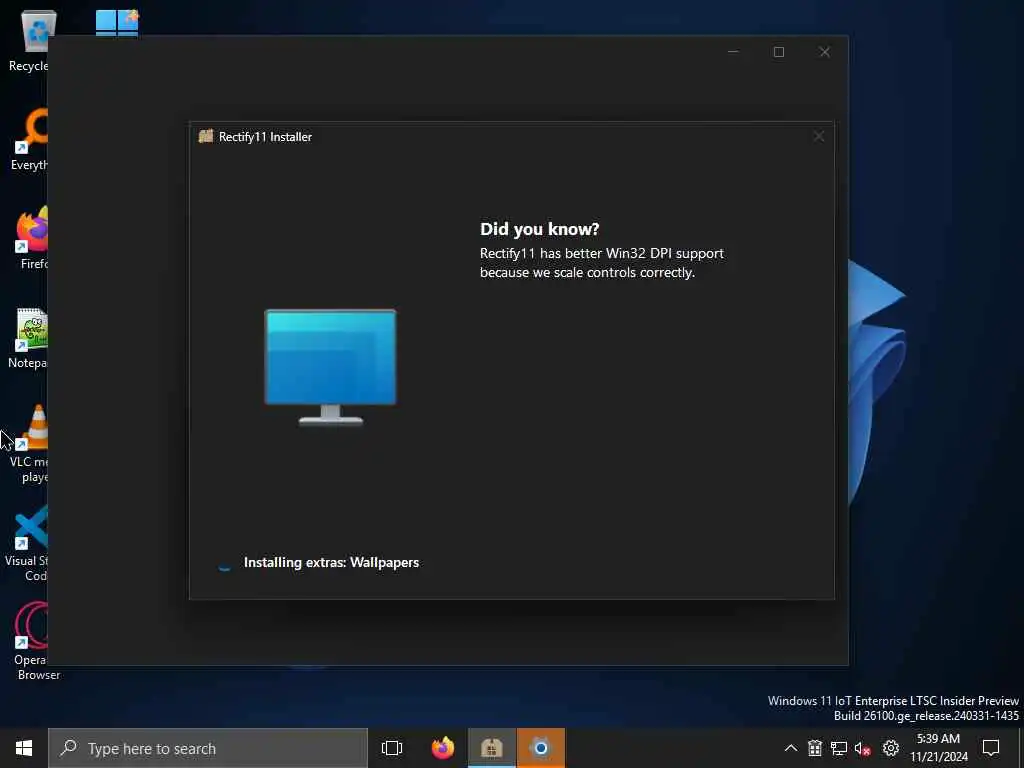Open the Visual Studio Code desktop shortcut
This screenshot has height=768, width=1024.
coord(27,543)
